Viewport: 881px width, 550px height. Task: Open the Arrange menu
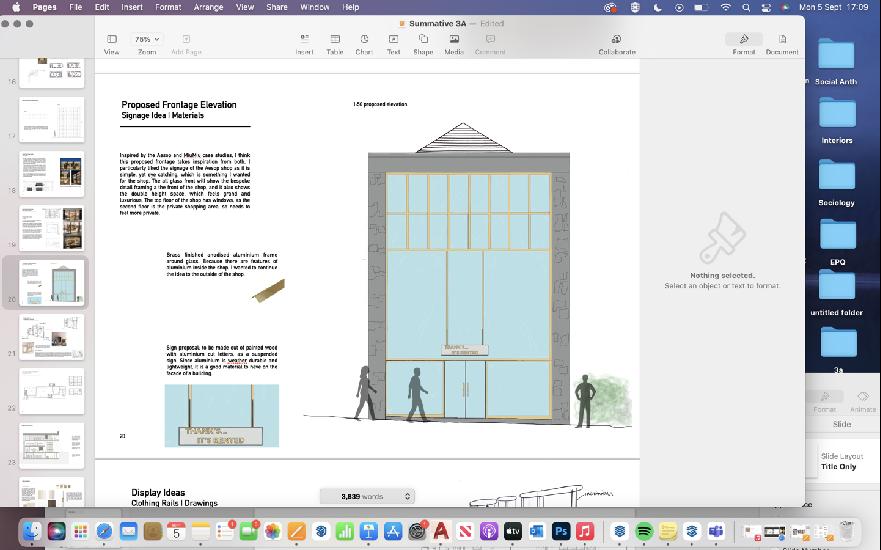click(x=208, y=7)
